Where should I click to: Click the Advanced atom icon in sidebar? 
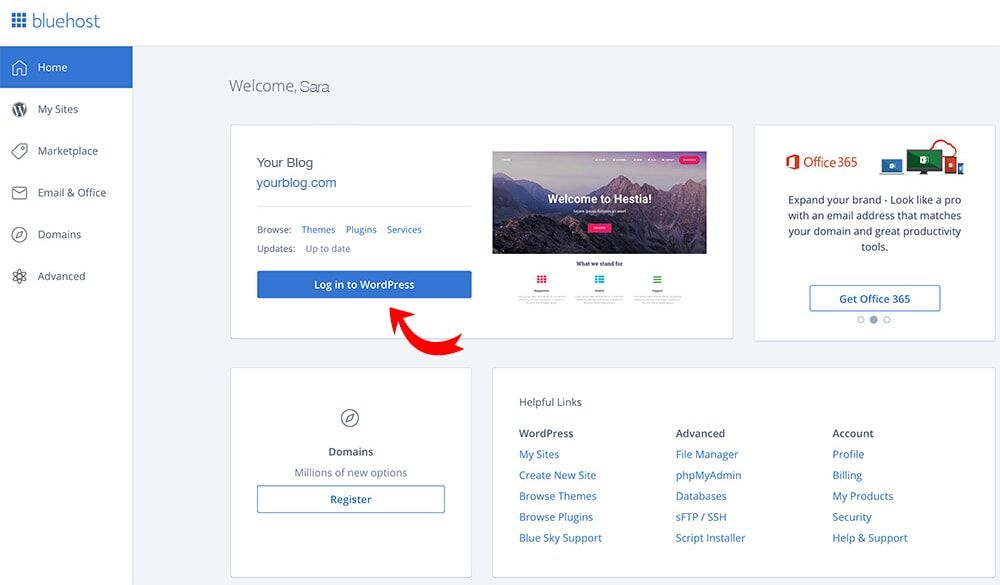click(19, 277)
